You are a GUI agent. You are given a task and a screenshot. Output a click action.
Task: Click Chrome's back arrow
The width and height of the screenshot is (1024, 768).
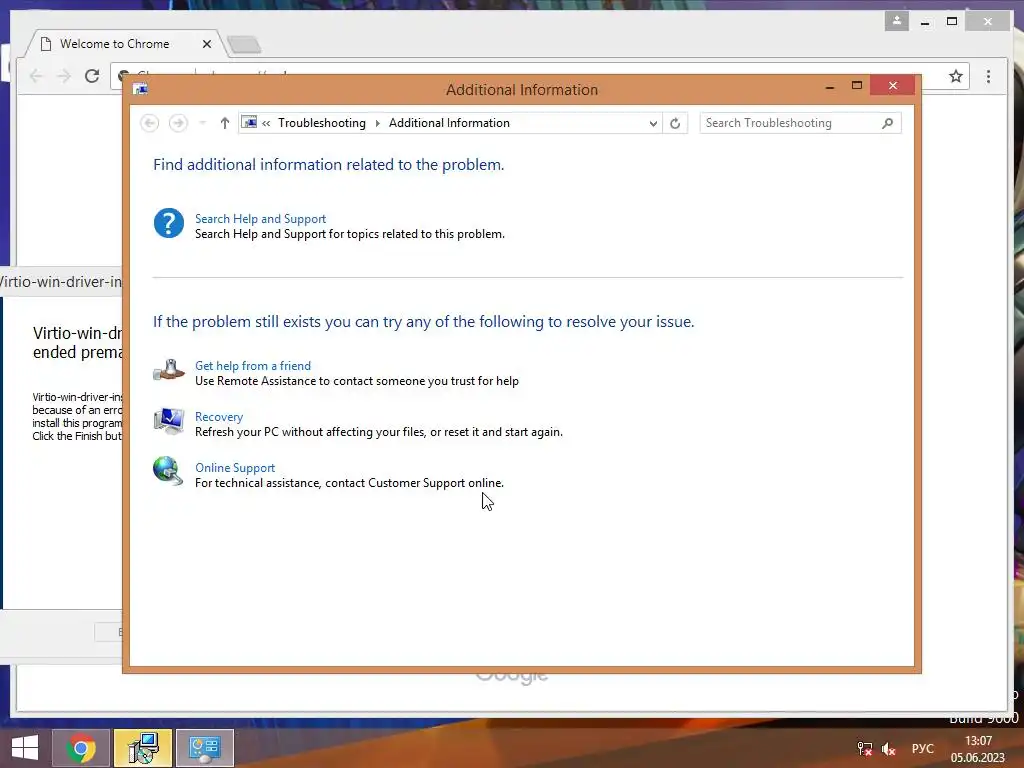click(x=36, y=76)
